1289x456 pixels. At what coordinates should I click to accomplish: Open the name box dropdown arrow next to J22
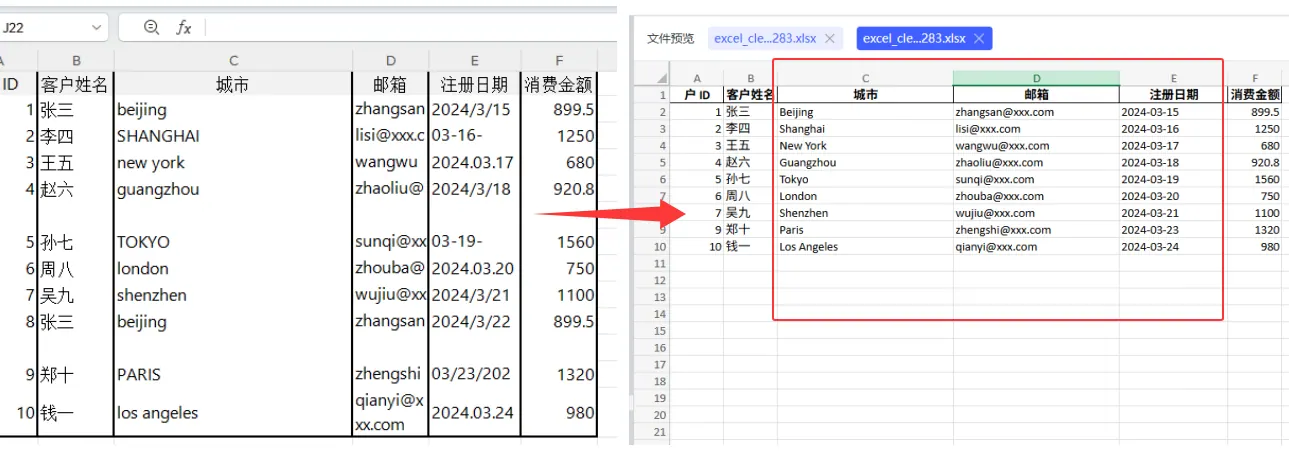point(96,28)
